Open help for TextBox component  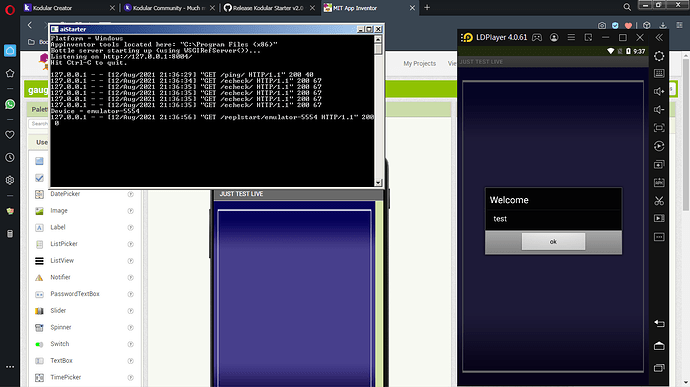(131, 361)
